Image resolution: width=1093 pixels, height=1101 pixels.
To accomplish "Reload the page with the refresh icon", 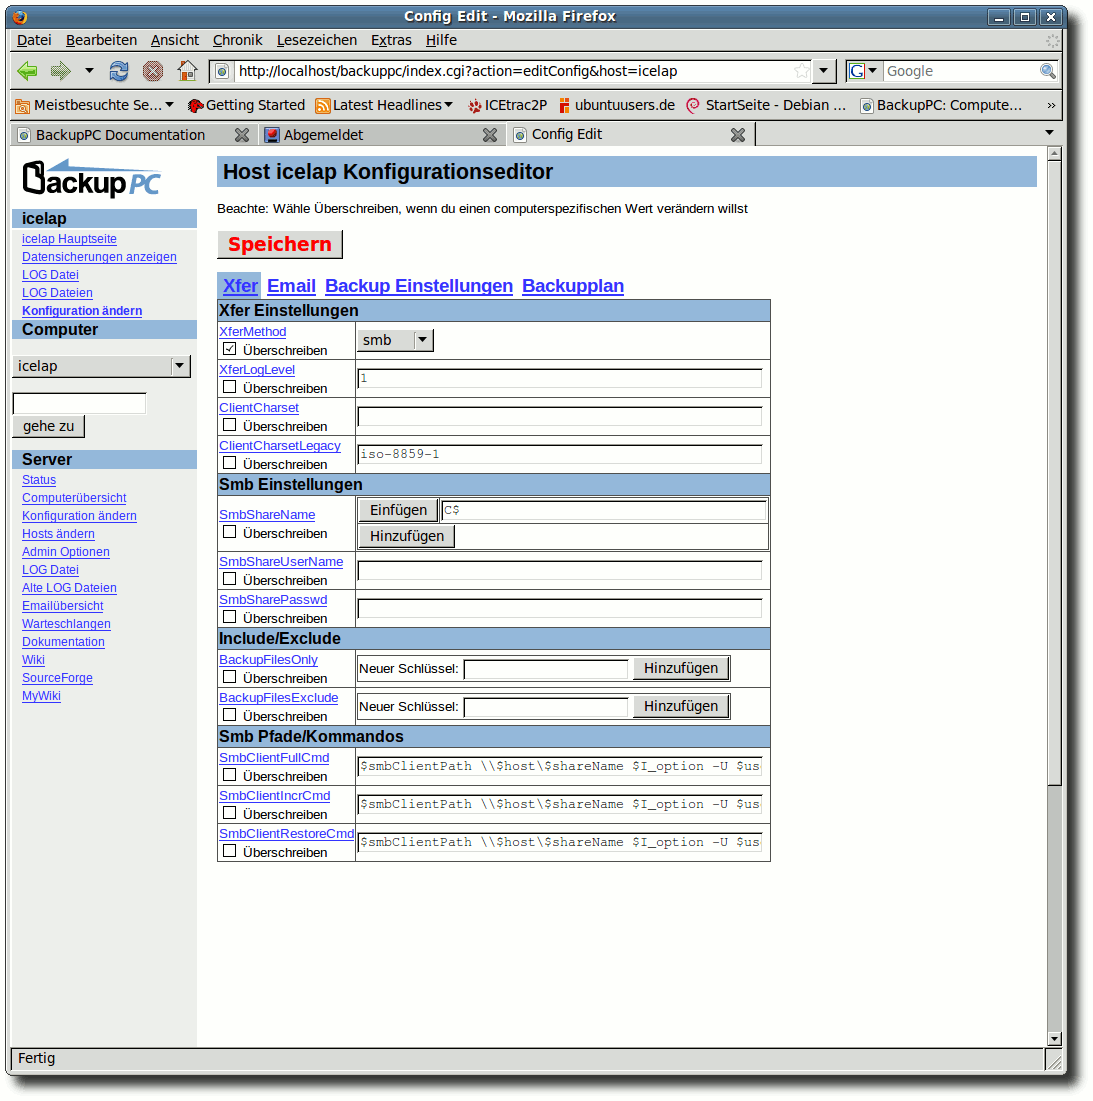I will pyautogui.click(x=119, y=71).
